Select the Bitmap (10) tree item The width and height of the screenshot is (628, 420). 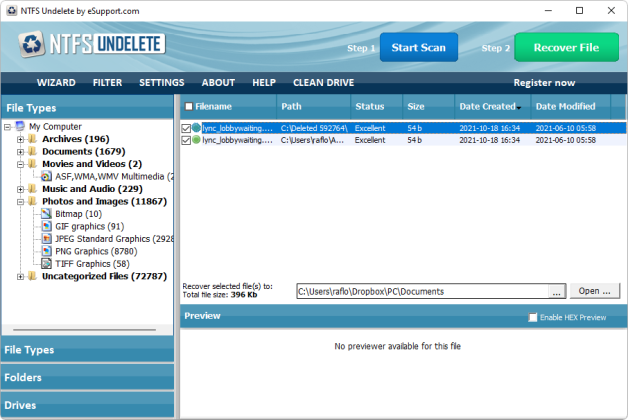tap(78, 214)
